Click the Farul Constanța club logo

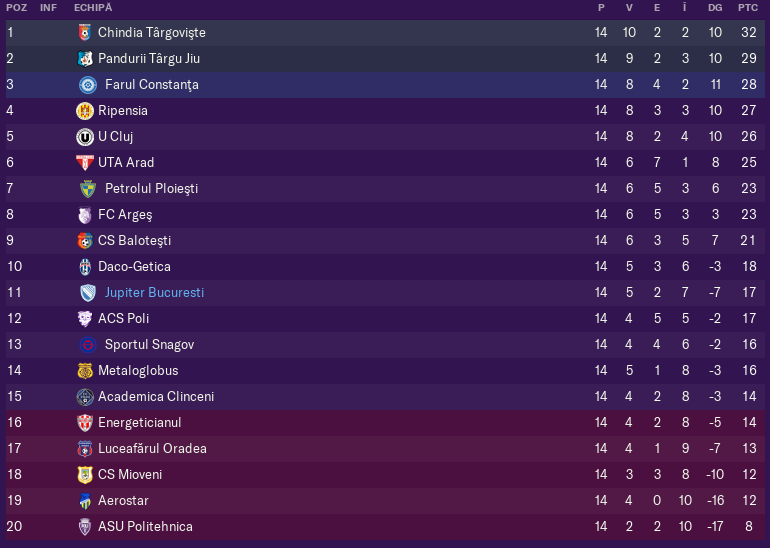pos(88,85)
